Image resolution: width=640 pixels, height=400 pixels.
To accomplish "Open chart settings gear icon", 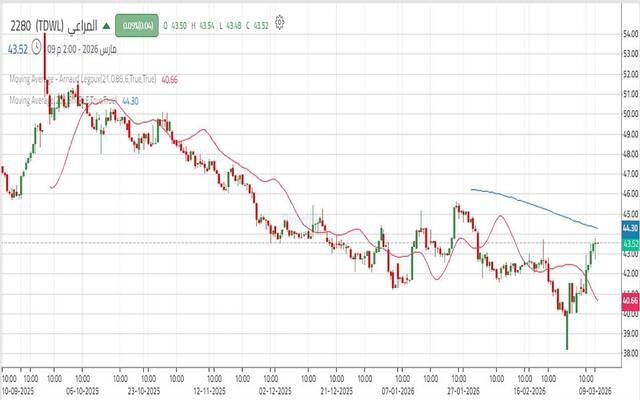I will (x=279, y=22).
